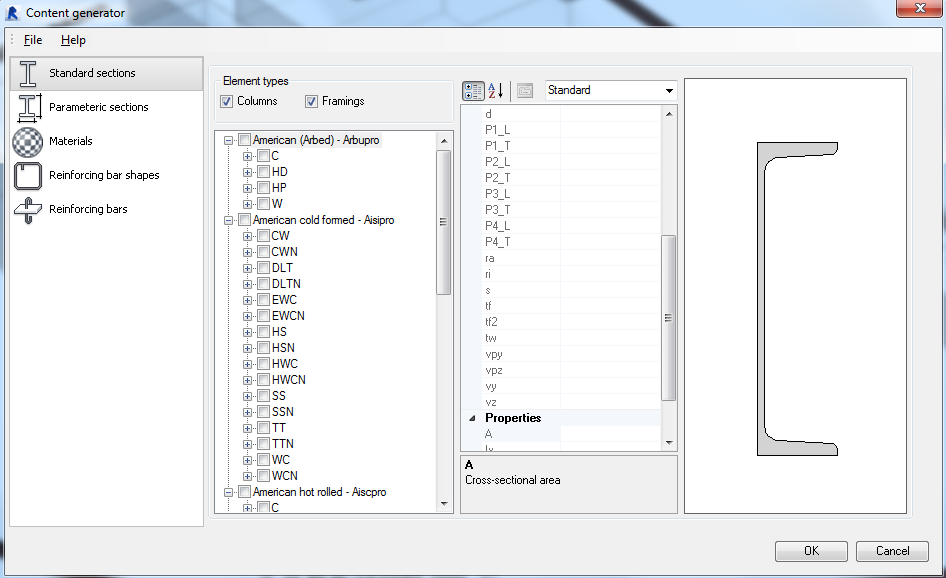
Task: Collapse the American cold formed - Aisipro group
Action: click(228, 219)
